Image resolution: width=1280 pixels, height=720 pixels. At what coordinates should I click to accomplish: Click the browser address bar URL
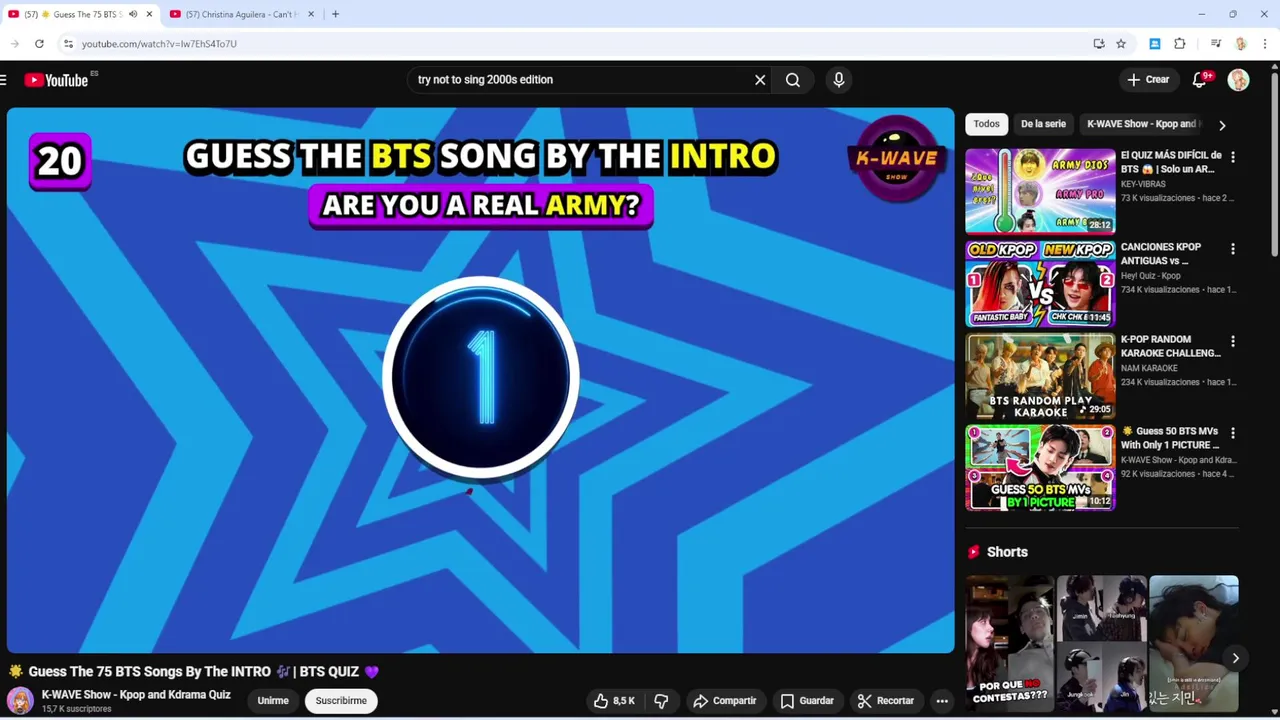pos(159,44)
